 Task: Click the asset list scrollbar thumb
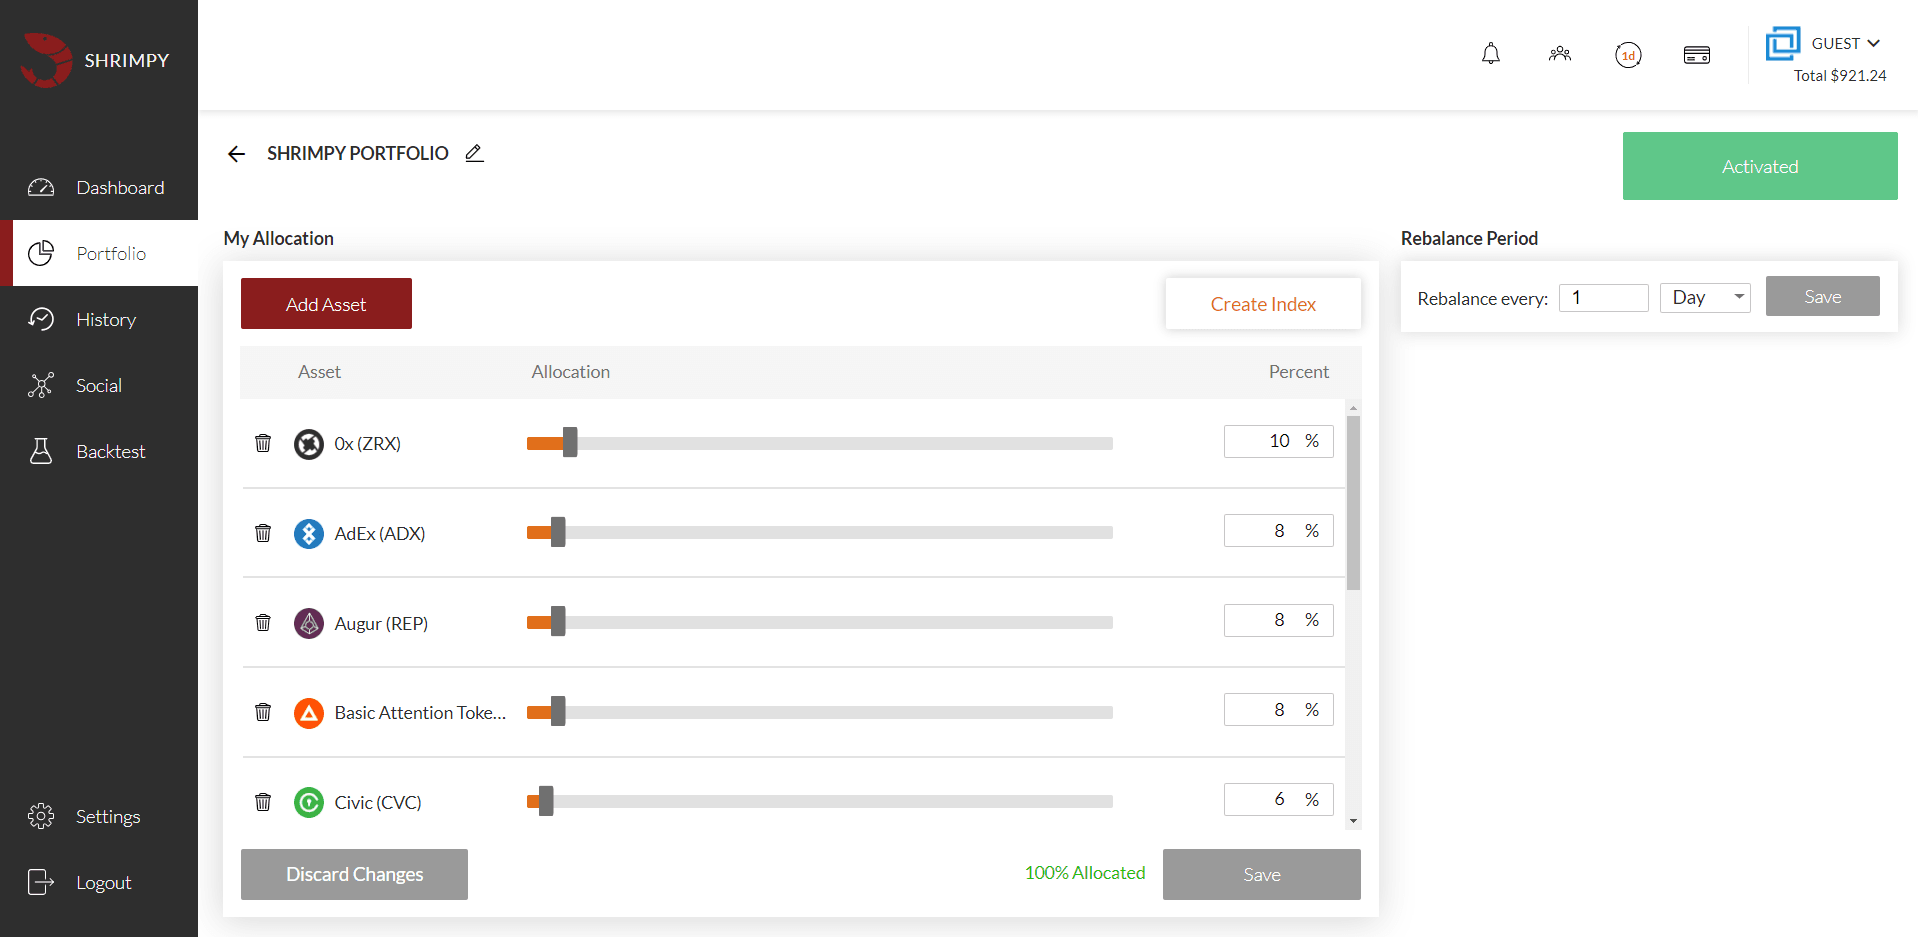coord(1353,503)
